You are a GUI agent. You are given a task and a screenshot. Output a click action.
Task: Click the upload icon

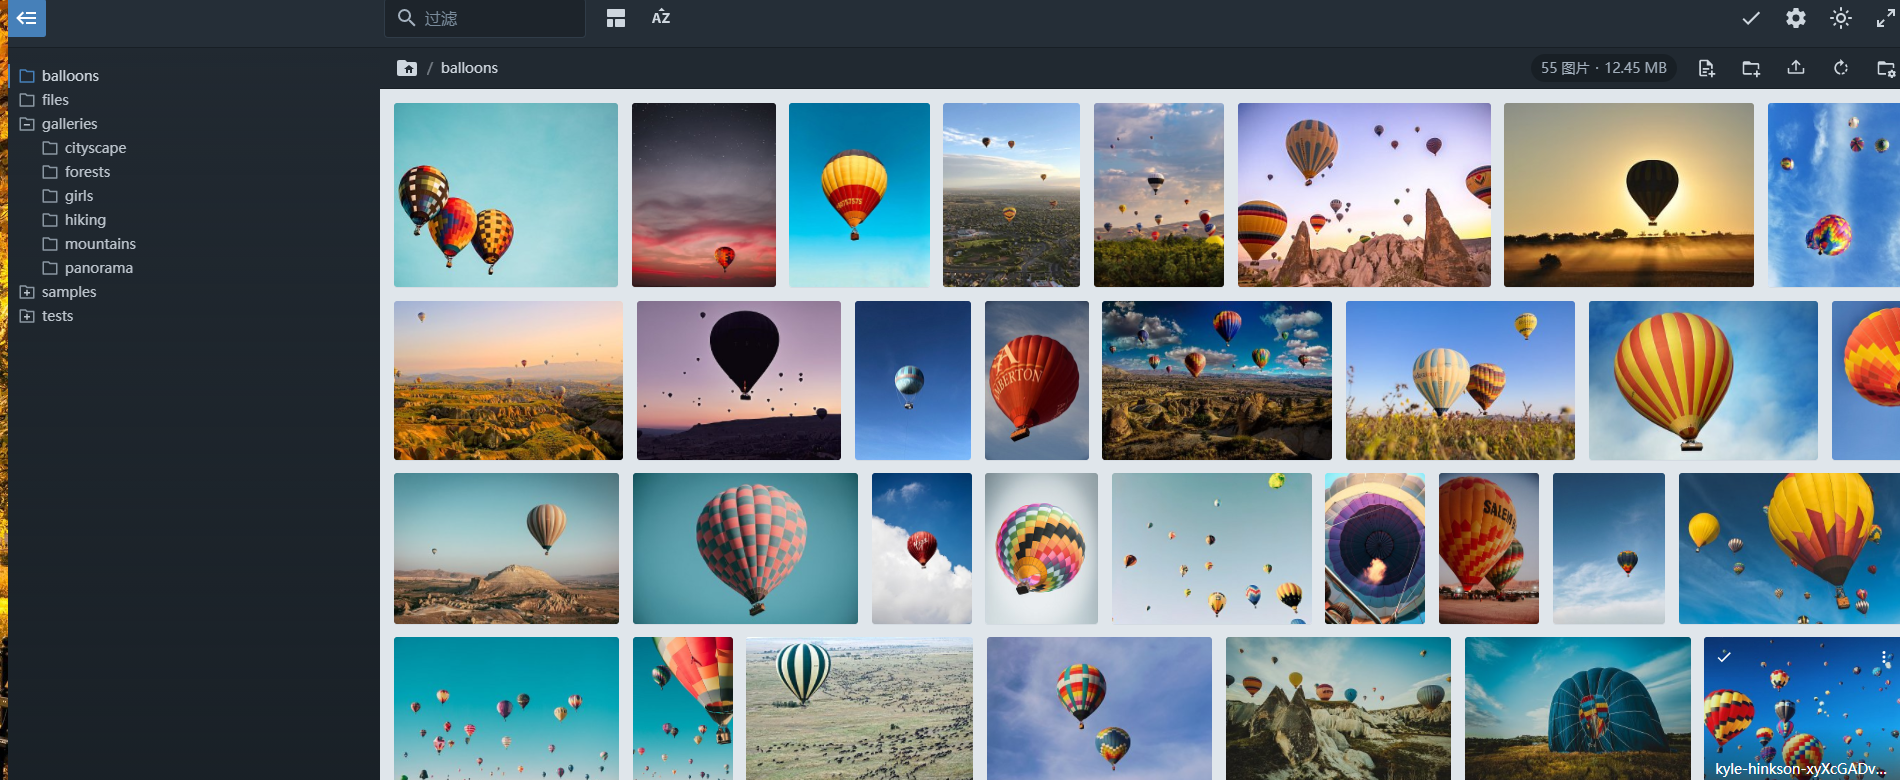tap(1796, 68)
